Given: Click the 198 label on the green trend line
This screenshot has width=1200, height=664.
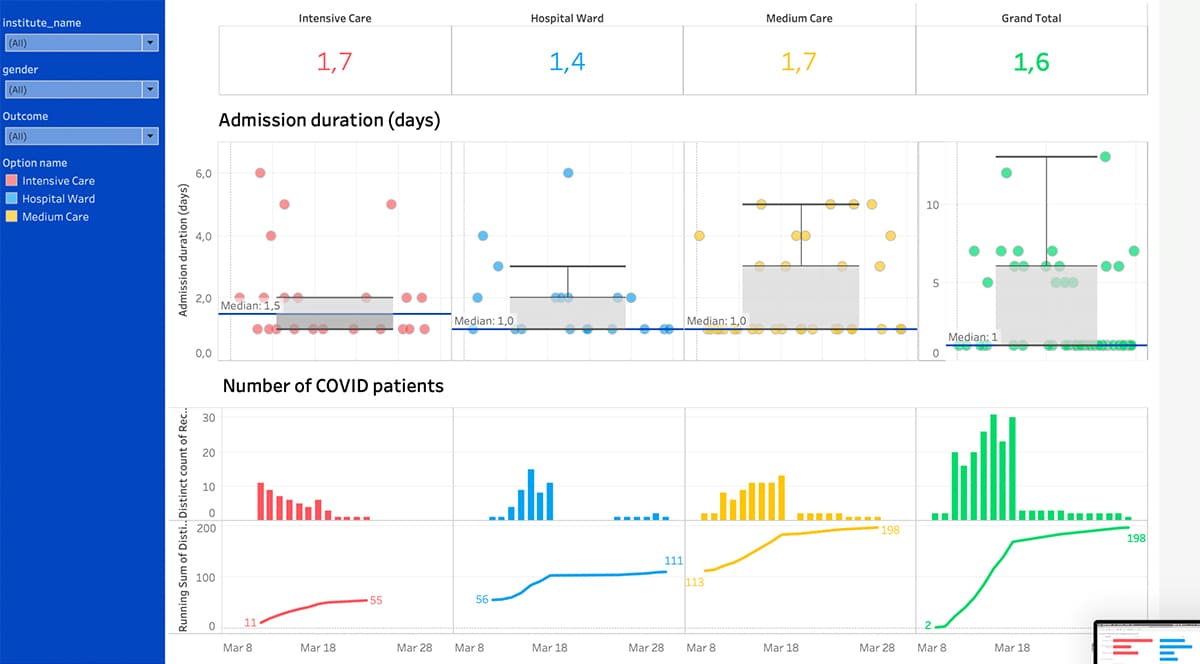Looking at the screenshot, I should point(1134,538).
